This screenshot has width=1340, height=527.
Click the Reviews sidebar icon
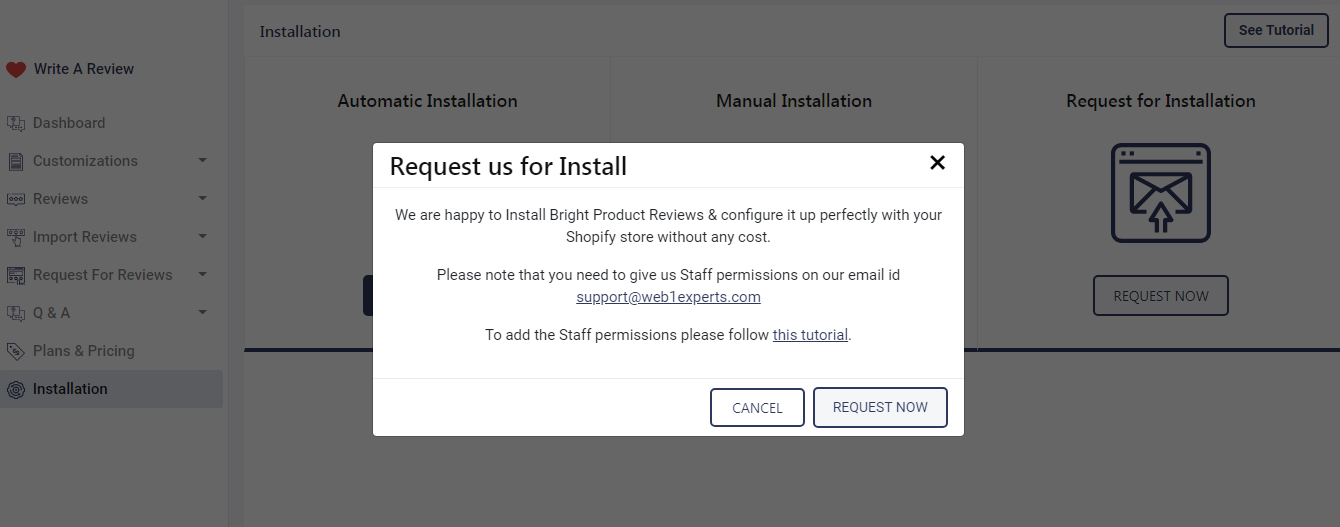15,199
